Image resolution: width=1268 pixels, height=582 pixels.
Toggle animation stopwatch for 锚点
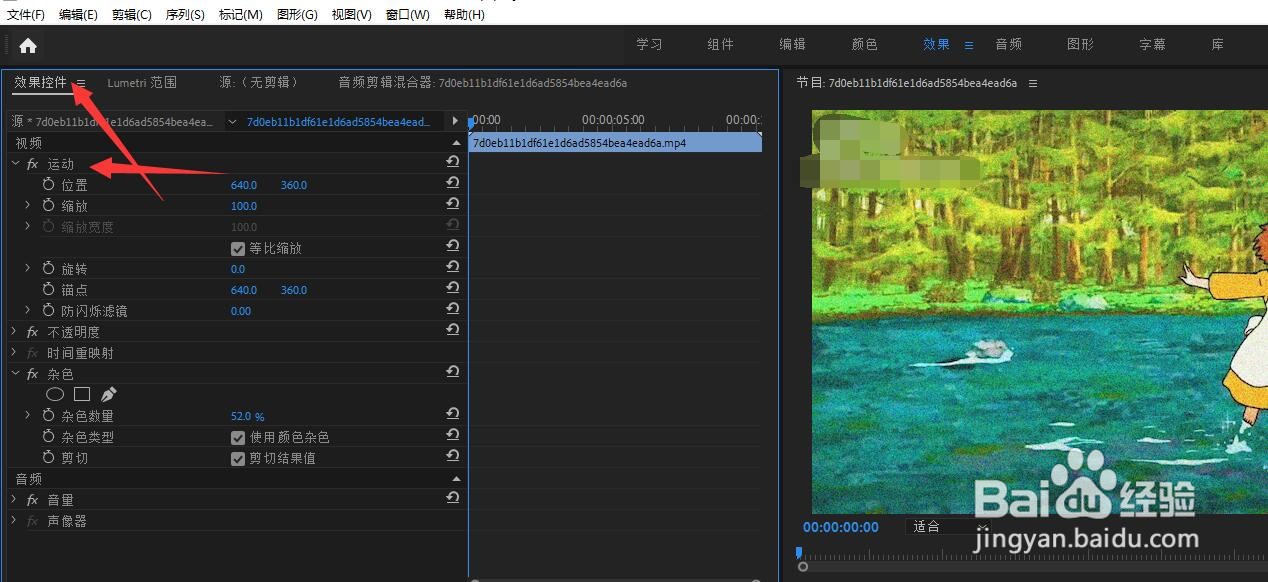(x=48, y=289)
